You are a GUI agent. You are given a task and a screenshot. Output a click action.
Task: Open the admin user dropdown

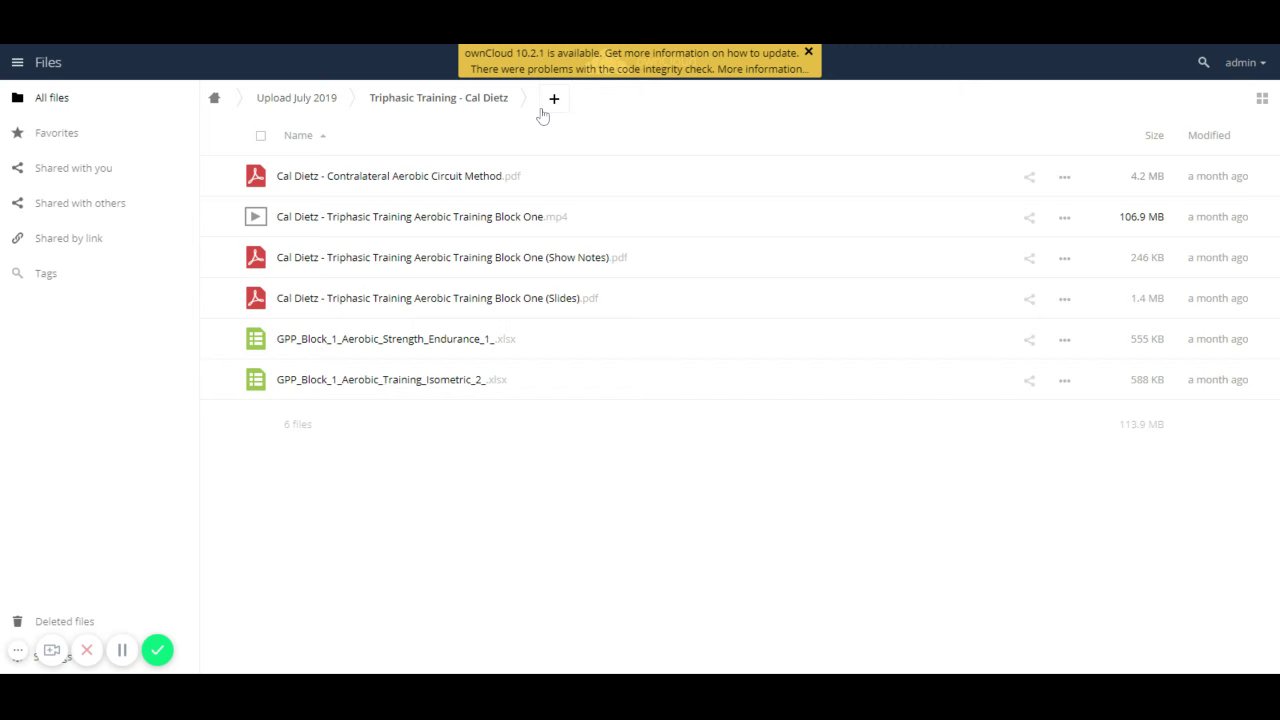coord(1245,62)
